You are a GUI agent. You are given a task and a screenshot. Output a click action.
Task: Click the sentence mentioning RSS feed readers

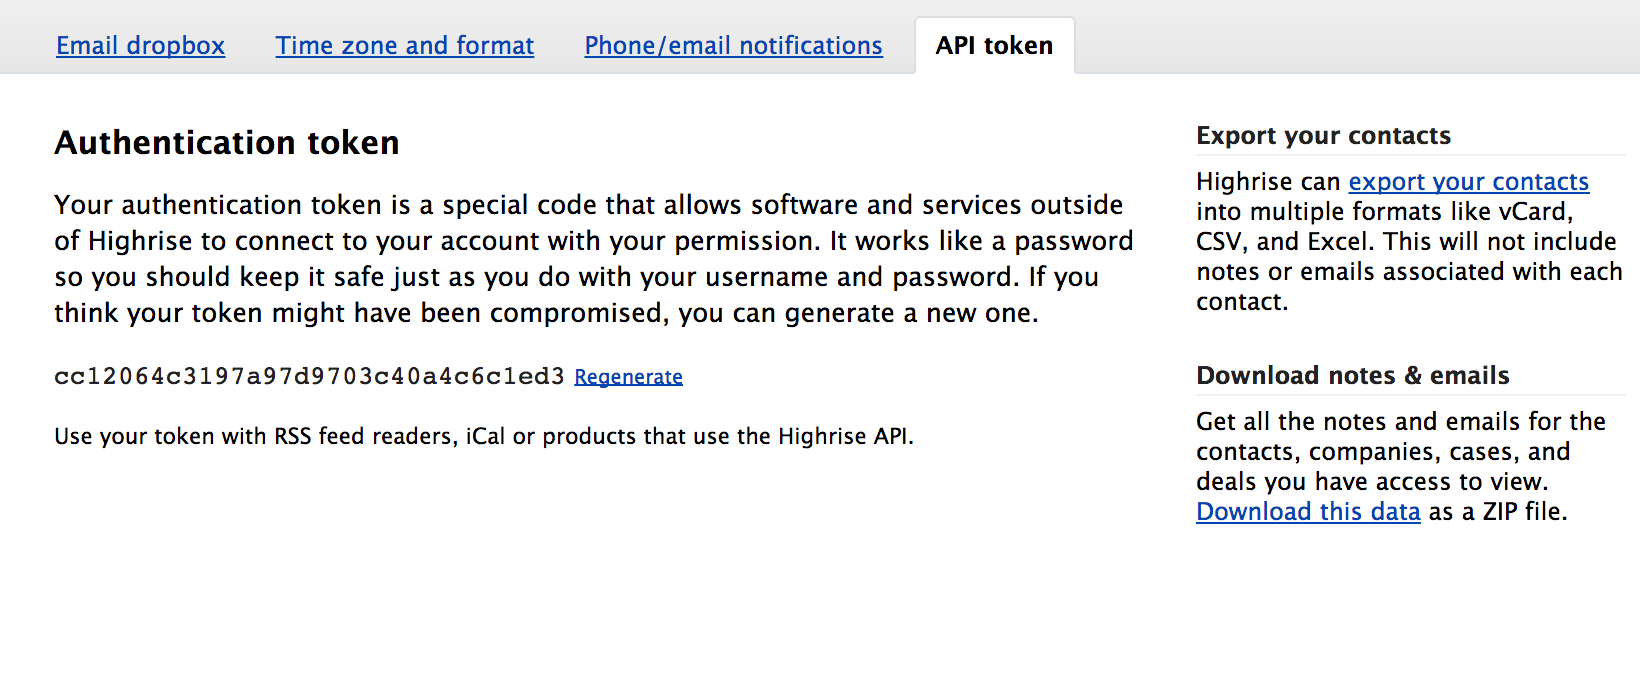483,437
